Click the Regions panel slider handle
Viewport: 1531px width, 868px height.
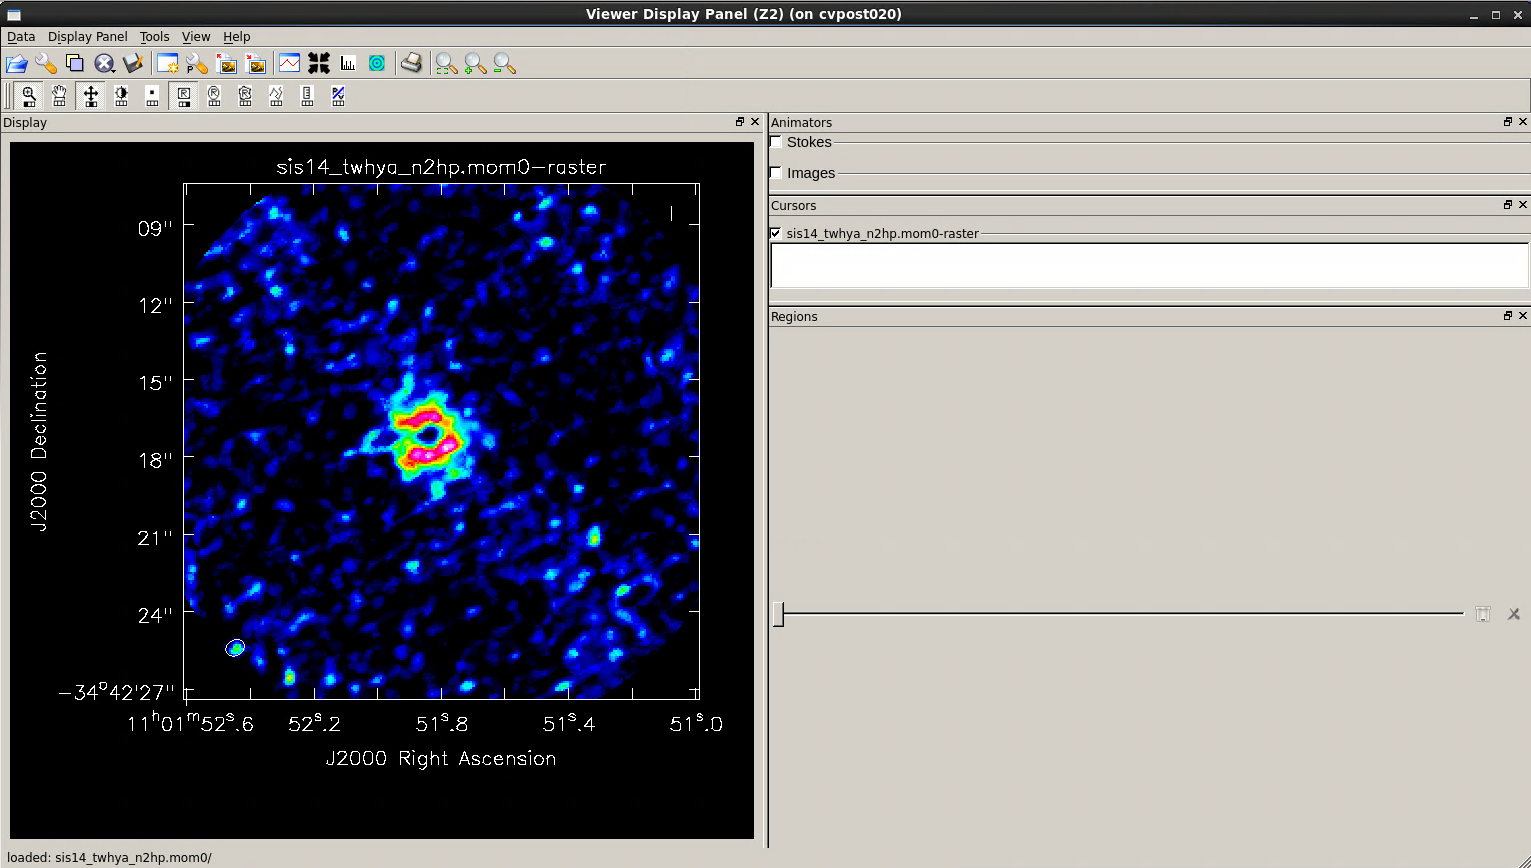pos(778,614)
